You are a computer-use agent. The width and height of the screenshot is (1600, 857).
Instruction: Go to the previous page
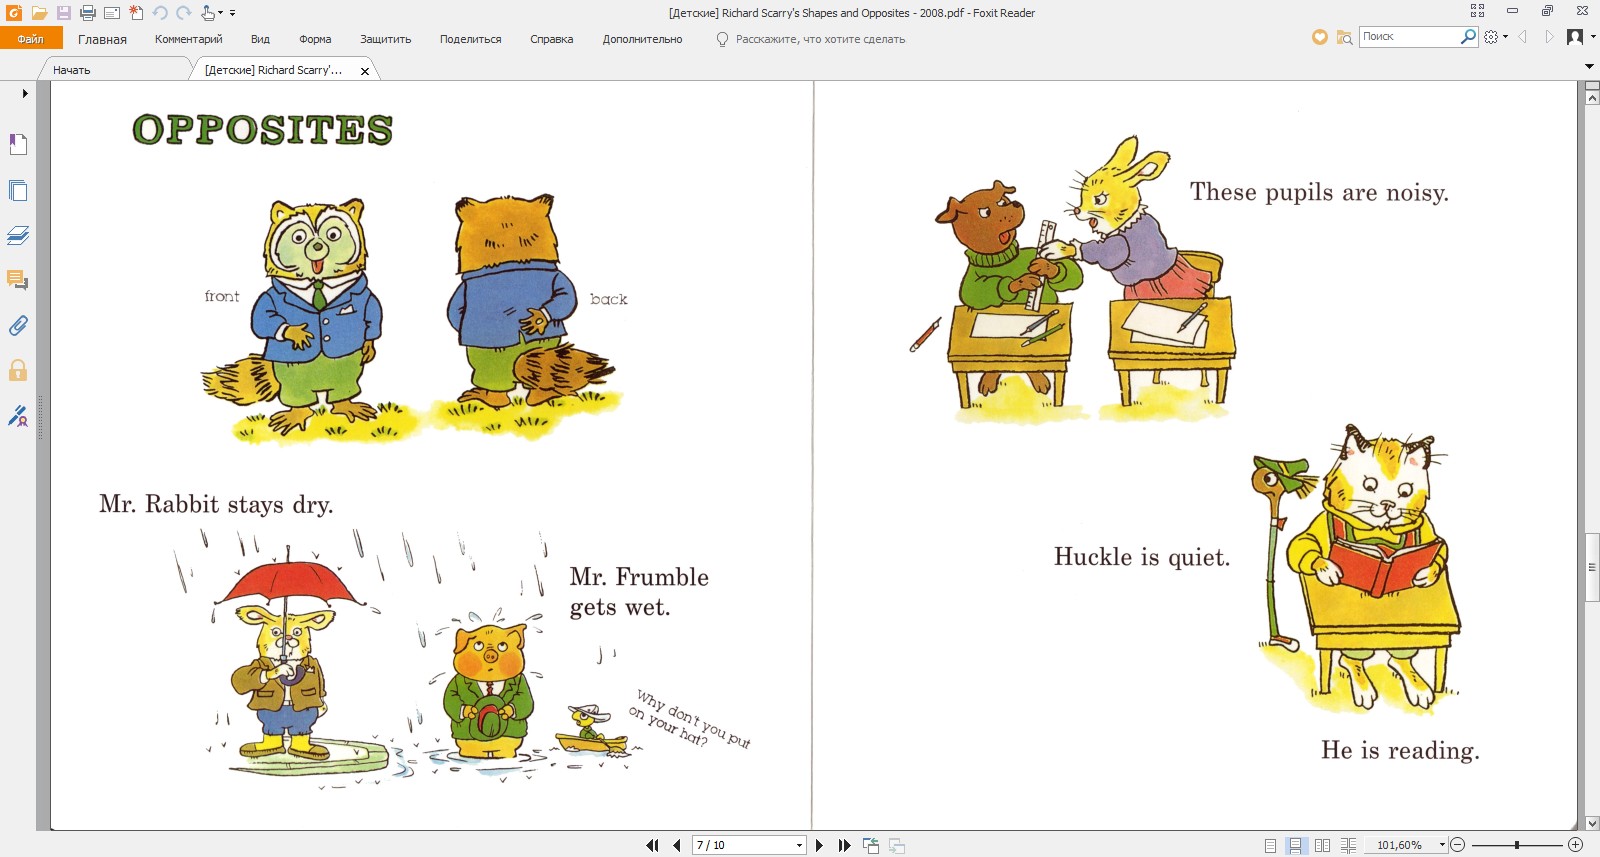point(677,845)
